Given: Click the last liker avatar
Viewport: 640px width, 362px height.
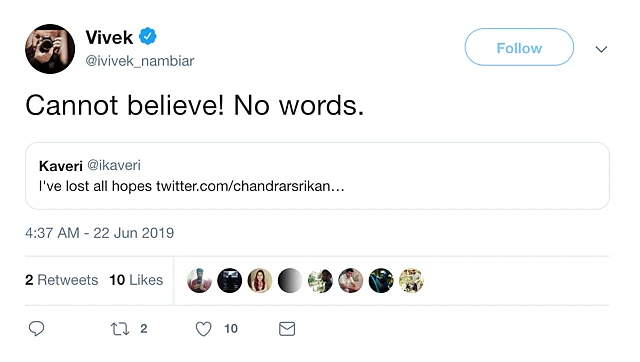Looking at the screenshot, I should (411, 280).
